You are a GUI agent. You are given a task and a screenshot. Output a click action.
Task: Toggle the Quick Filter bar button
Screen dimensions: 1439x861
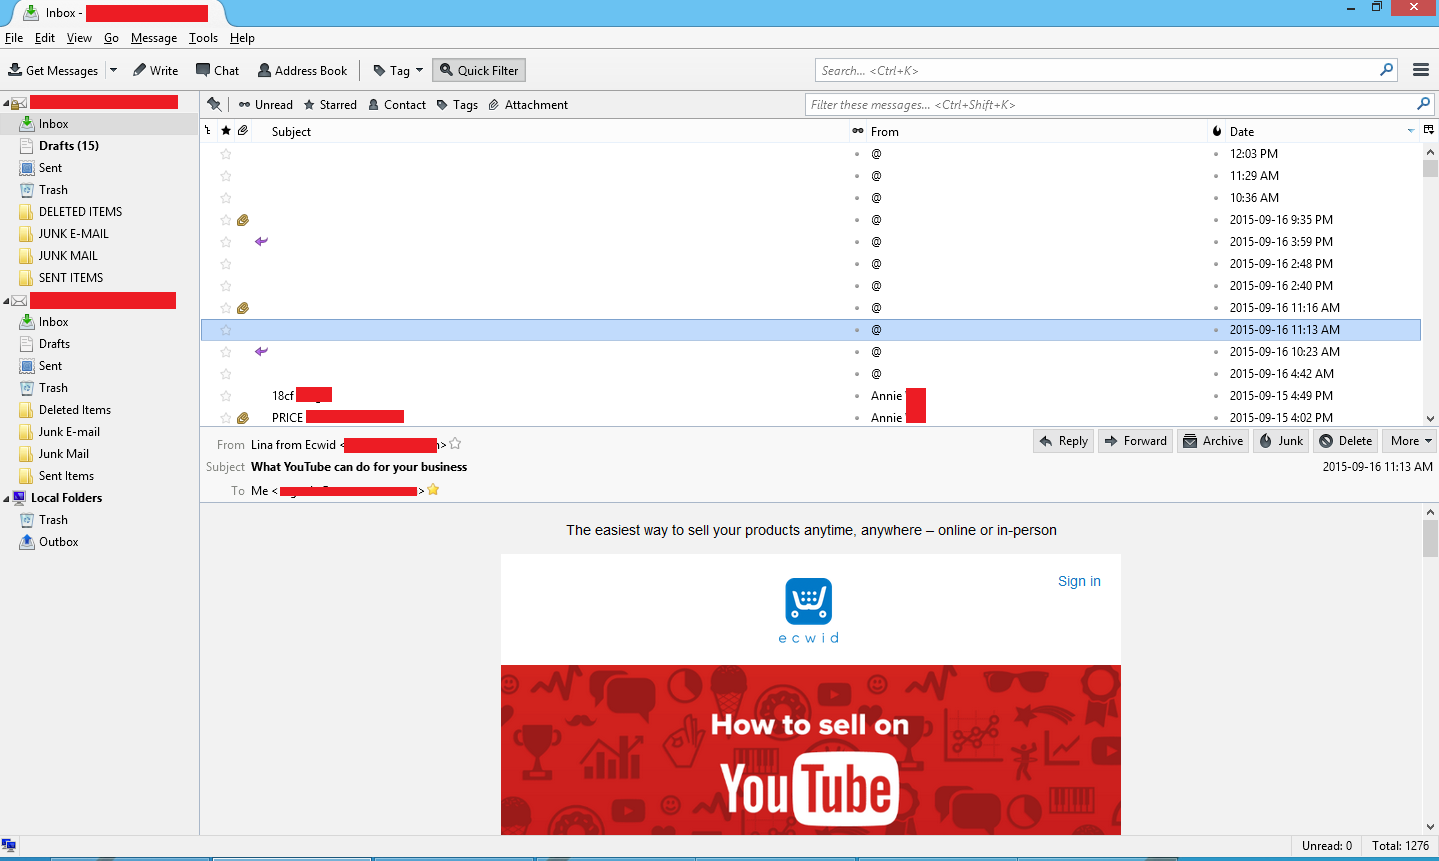(479, 70)
